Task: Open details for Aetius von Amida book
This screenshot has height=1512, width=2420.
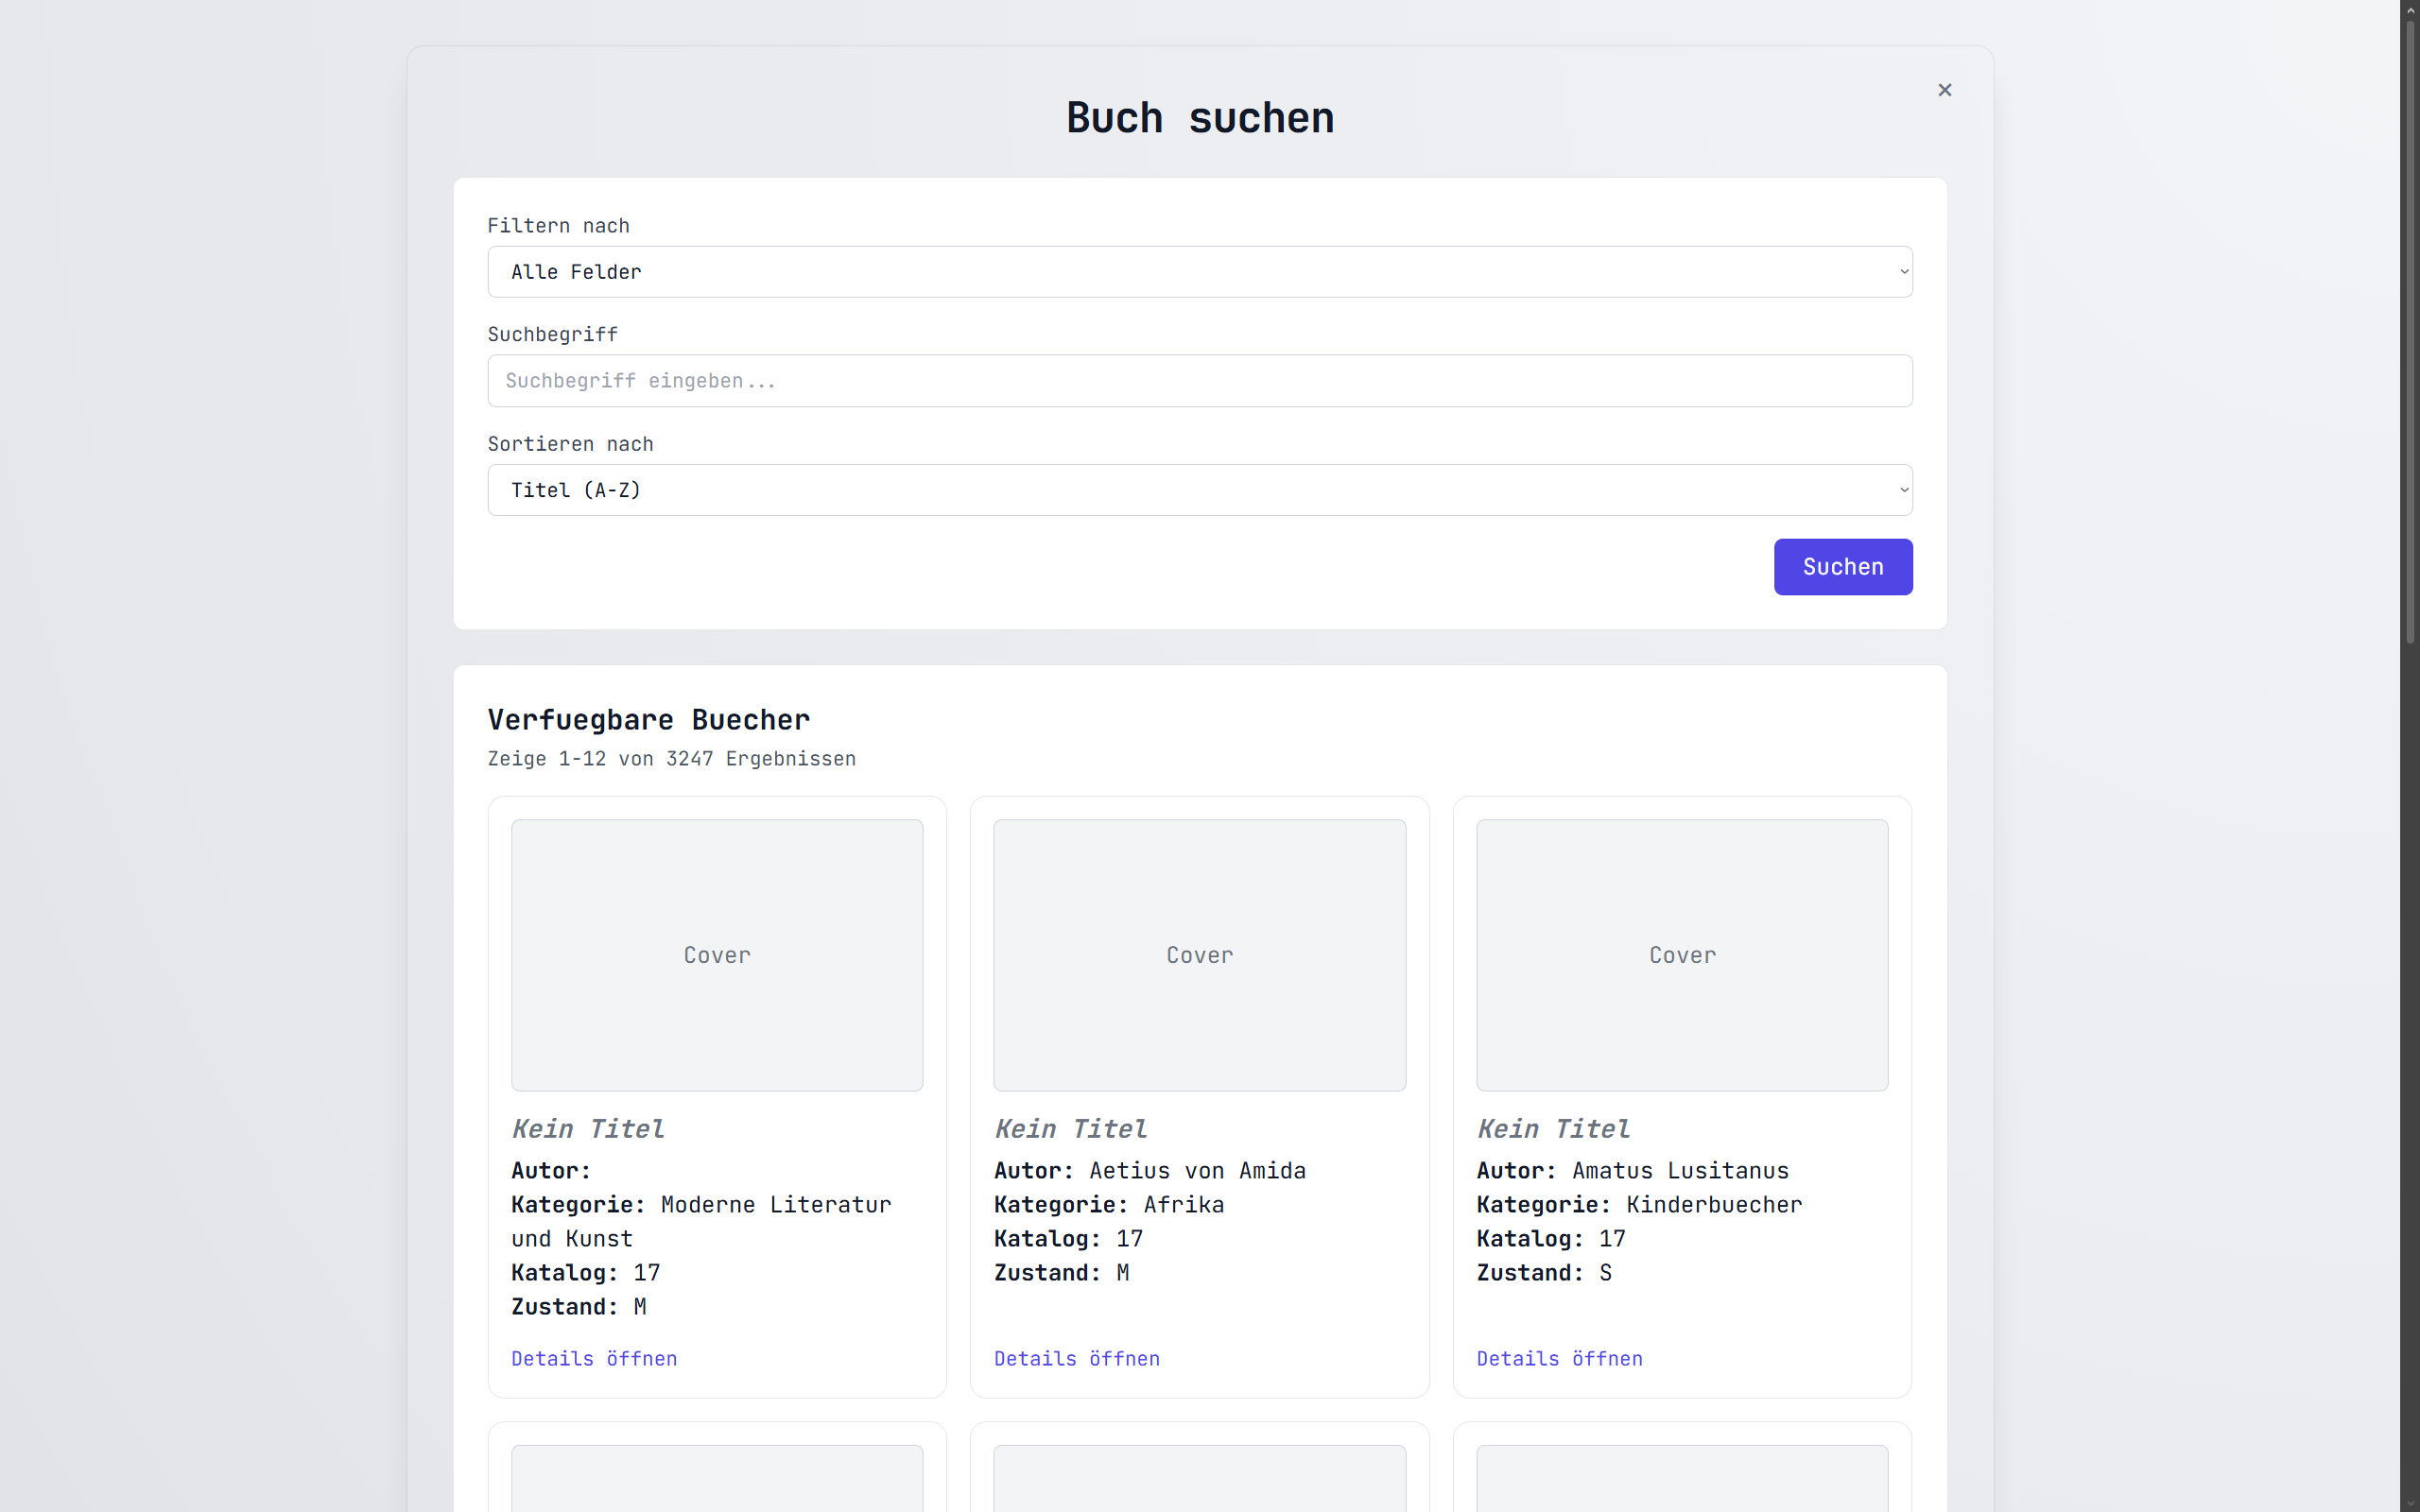Action: pyautogui.click(x=1076, y=1358)
